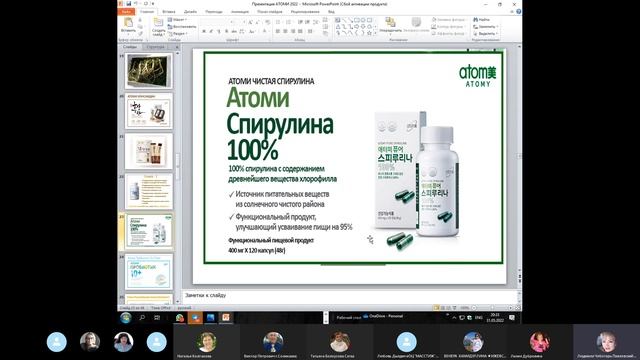The width and height of the screenshot is (640, 360).
Task: Open the Вставка ribbon tab
Action: [169, 12]
